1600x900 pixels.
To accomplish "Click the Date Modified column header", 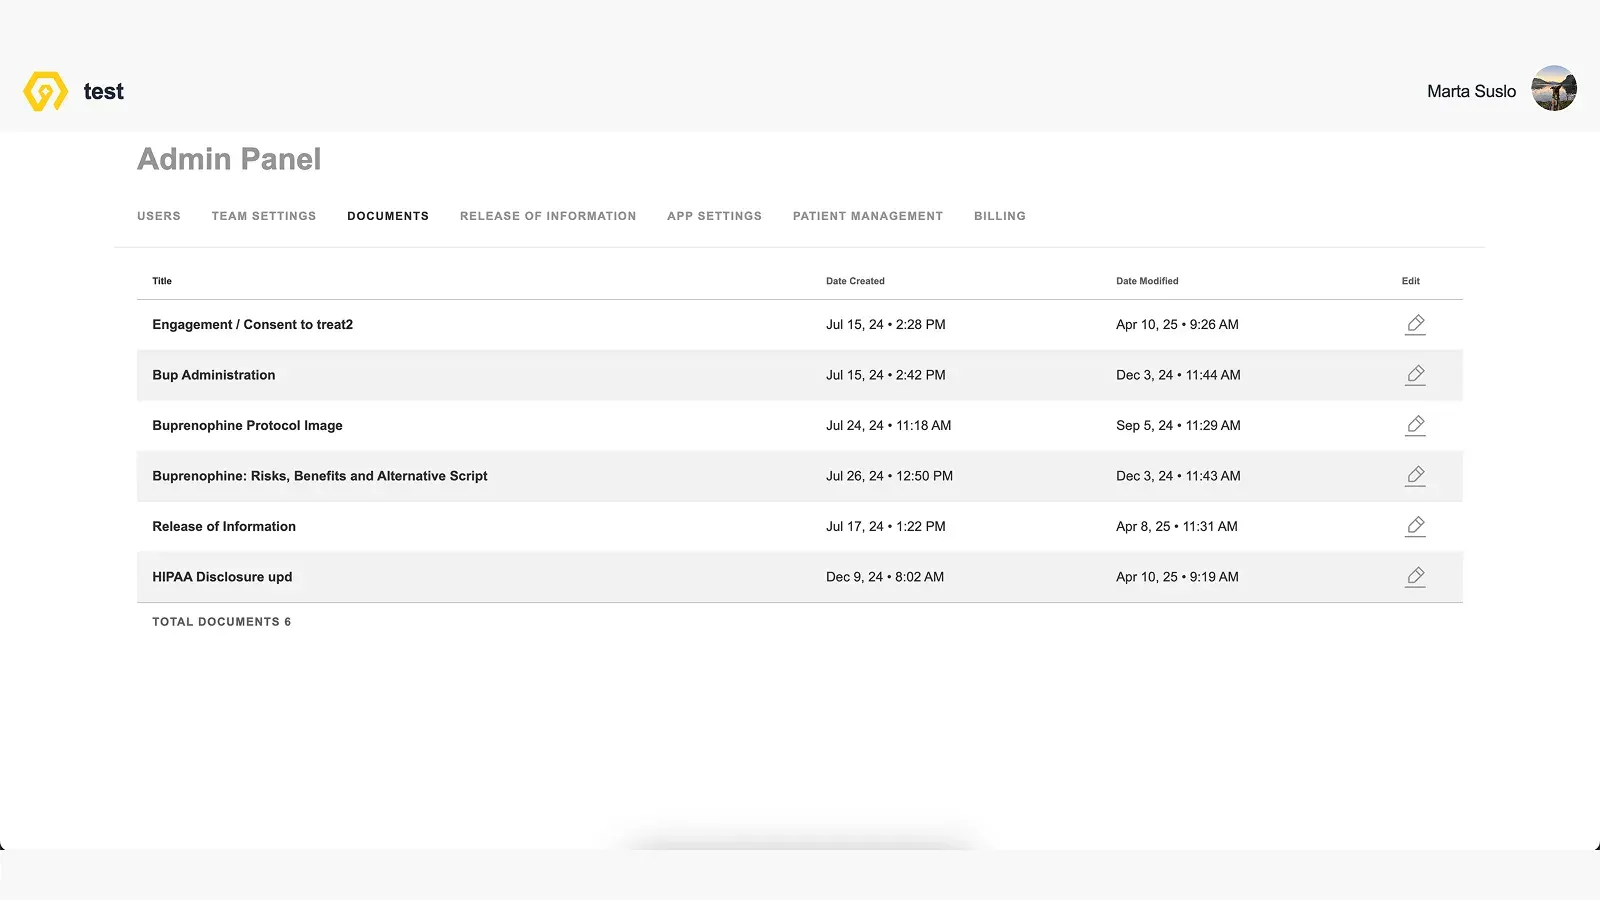I will coord(1147,281).
